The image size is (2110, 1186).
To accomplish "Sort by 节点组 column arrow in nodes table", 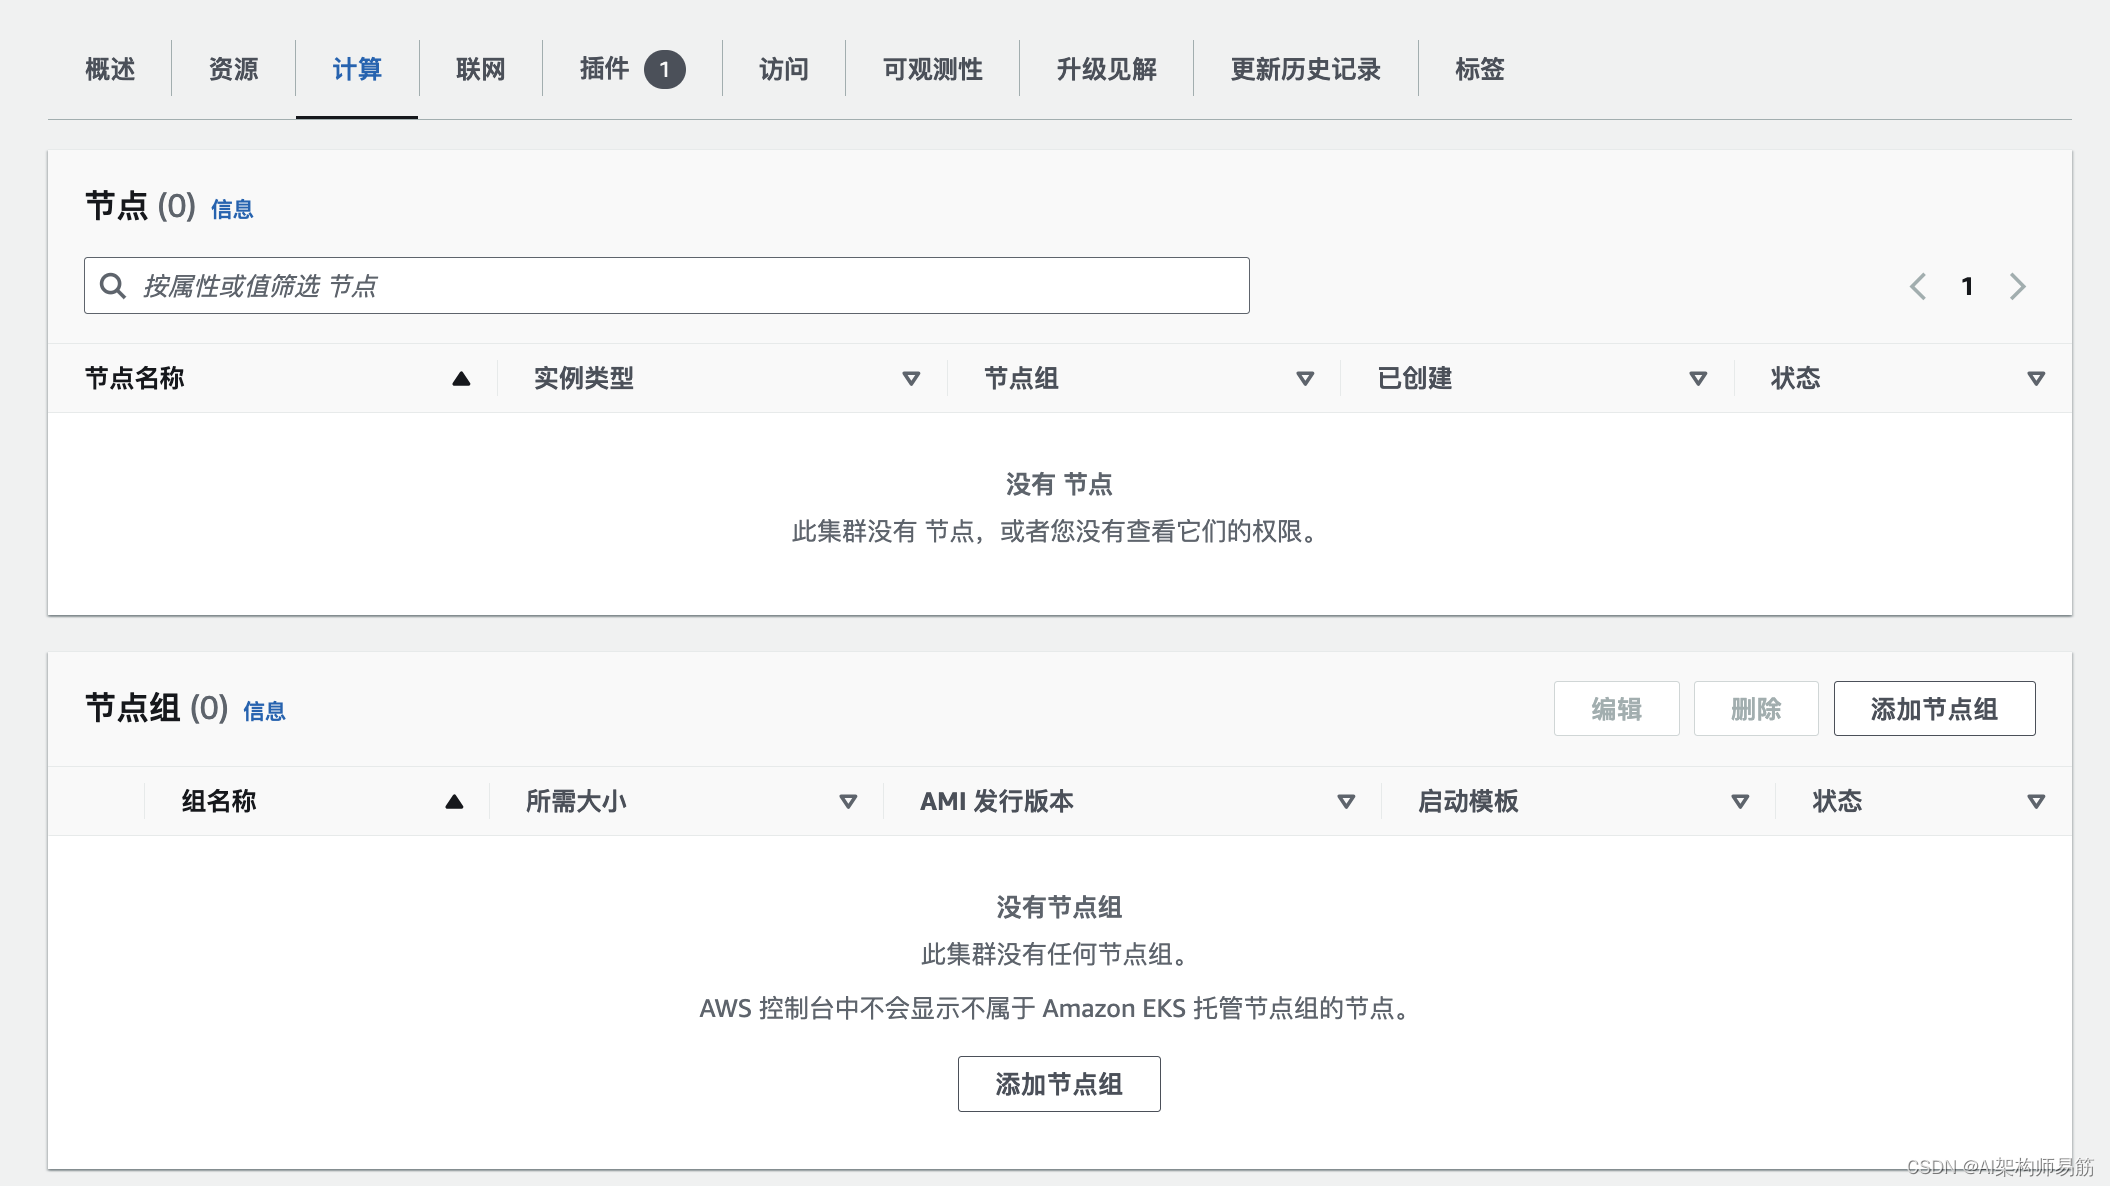I will pyautogui.click(x=1305, y=378).
